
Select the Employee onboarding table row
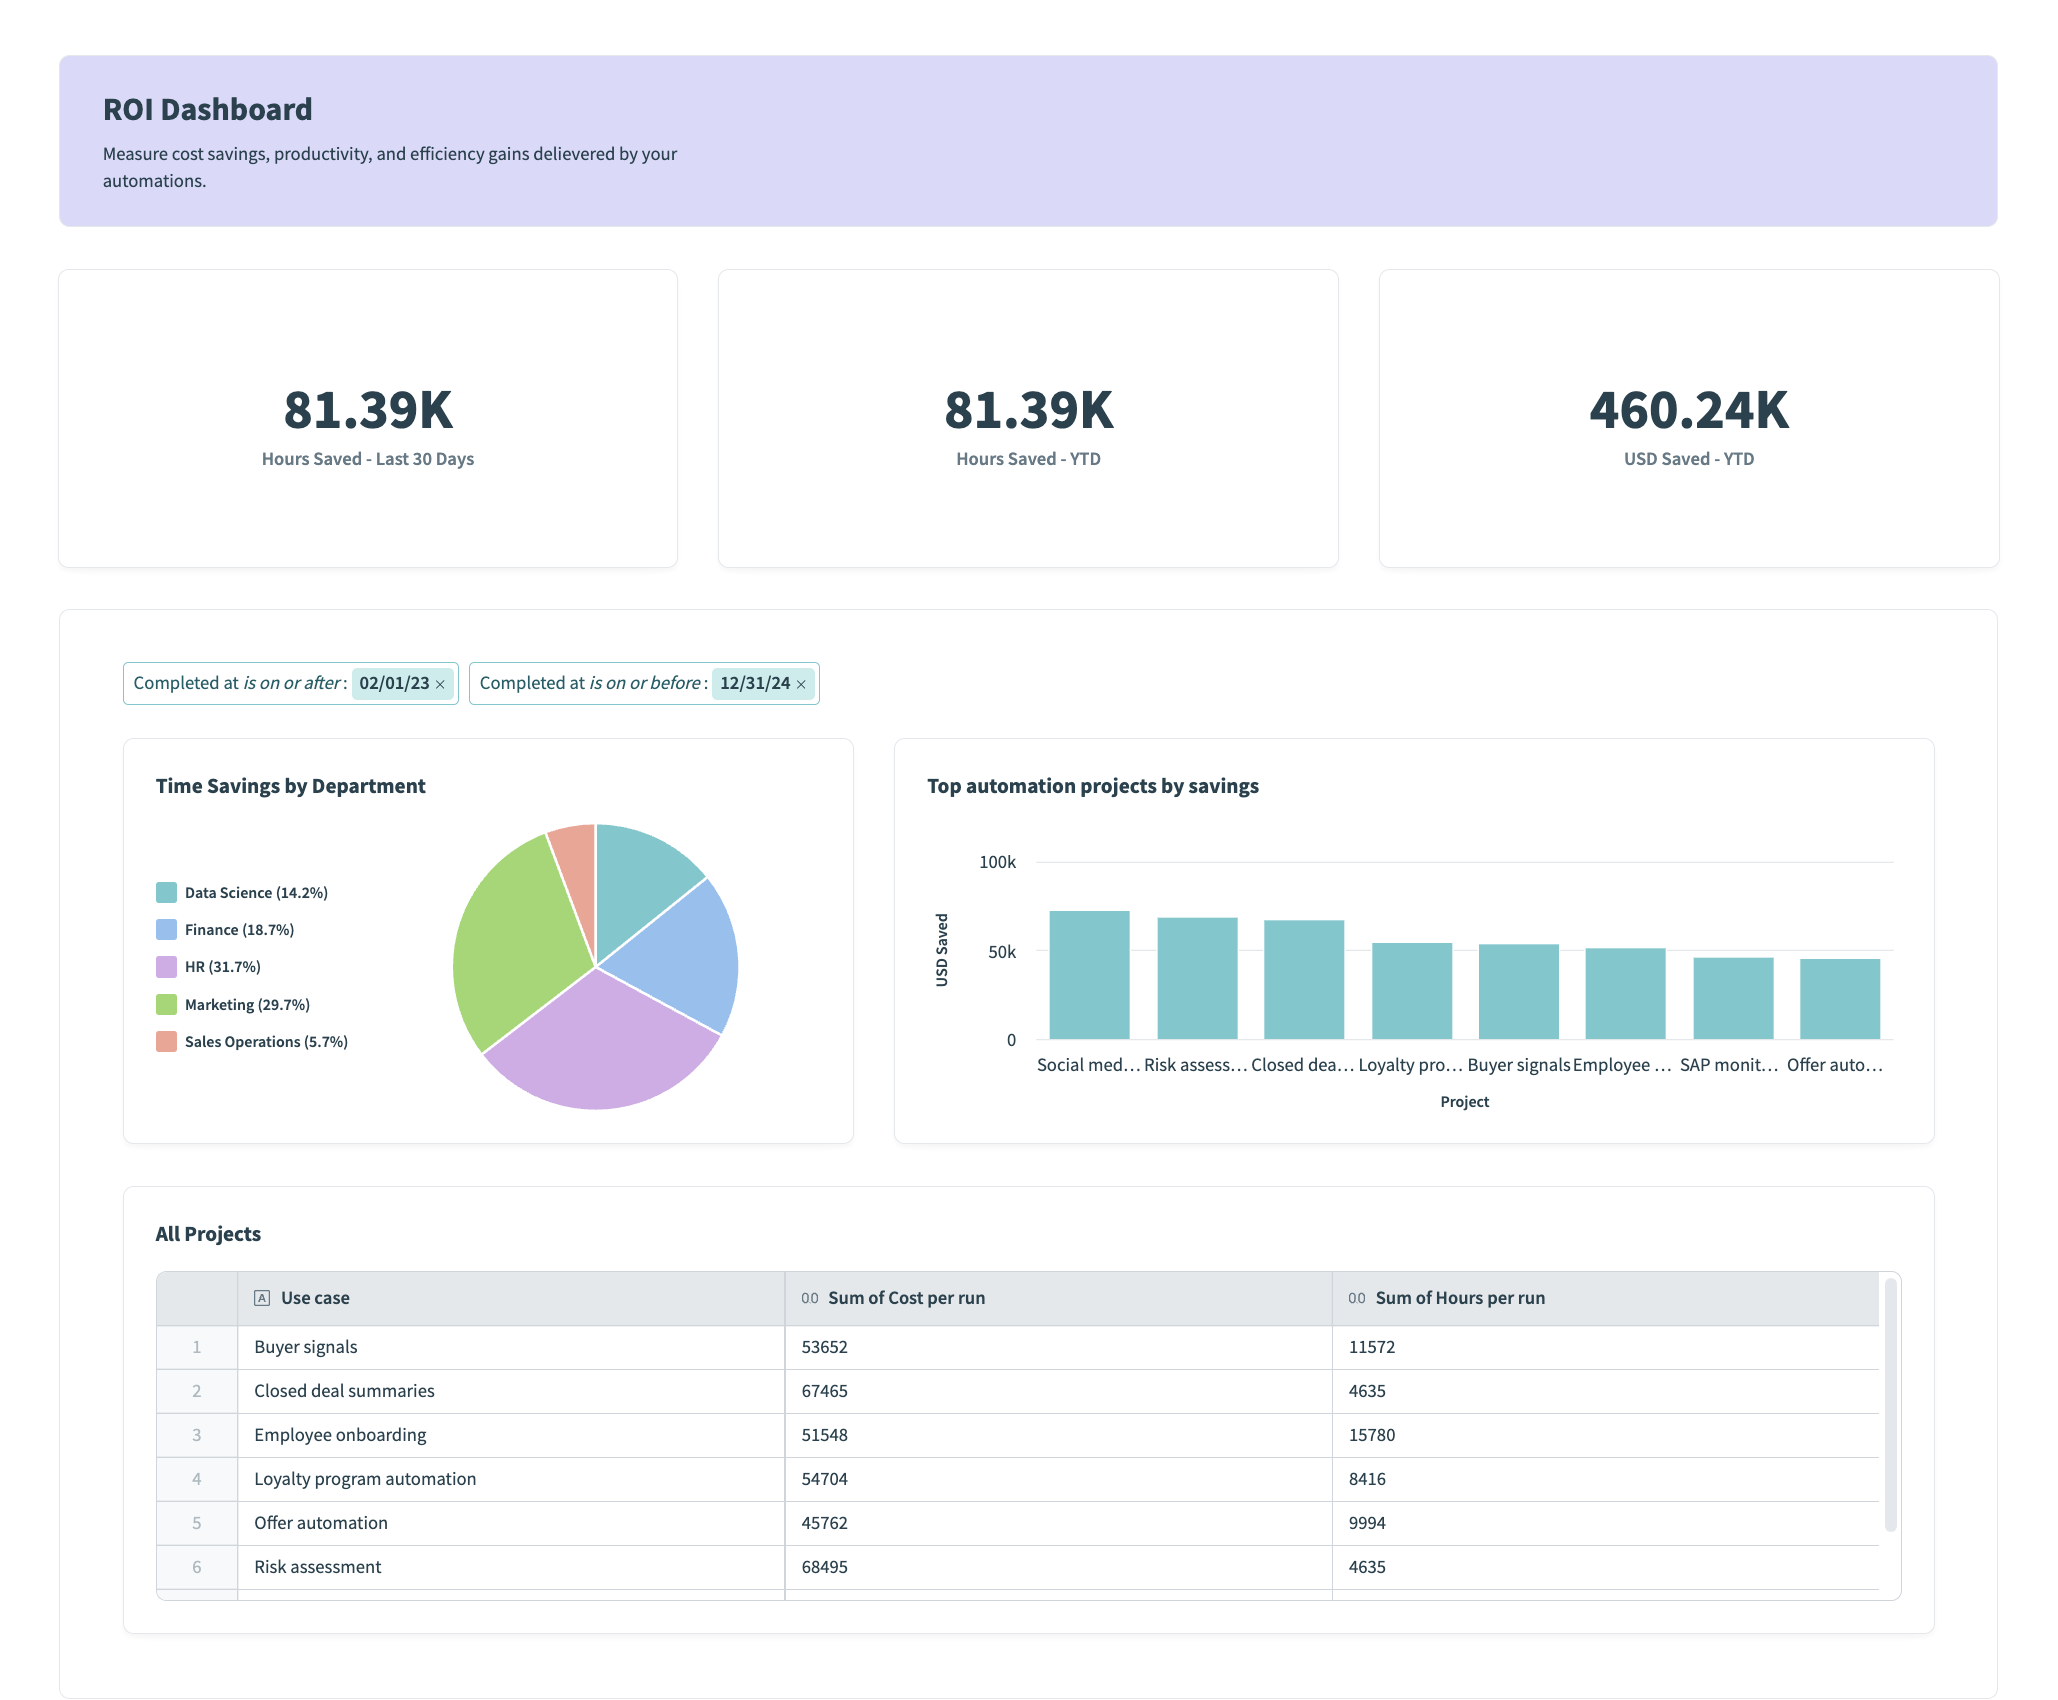coord(510,1435)
